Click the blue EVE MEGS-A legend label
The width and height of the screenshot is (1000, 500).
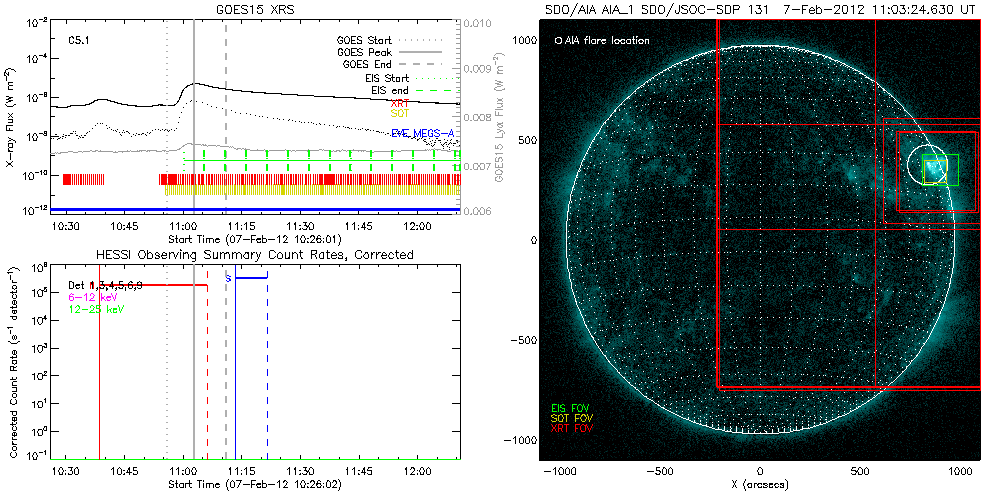click(423, 132)
